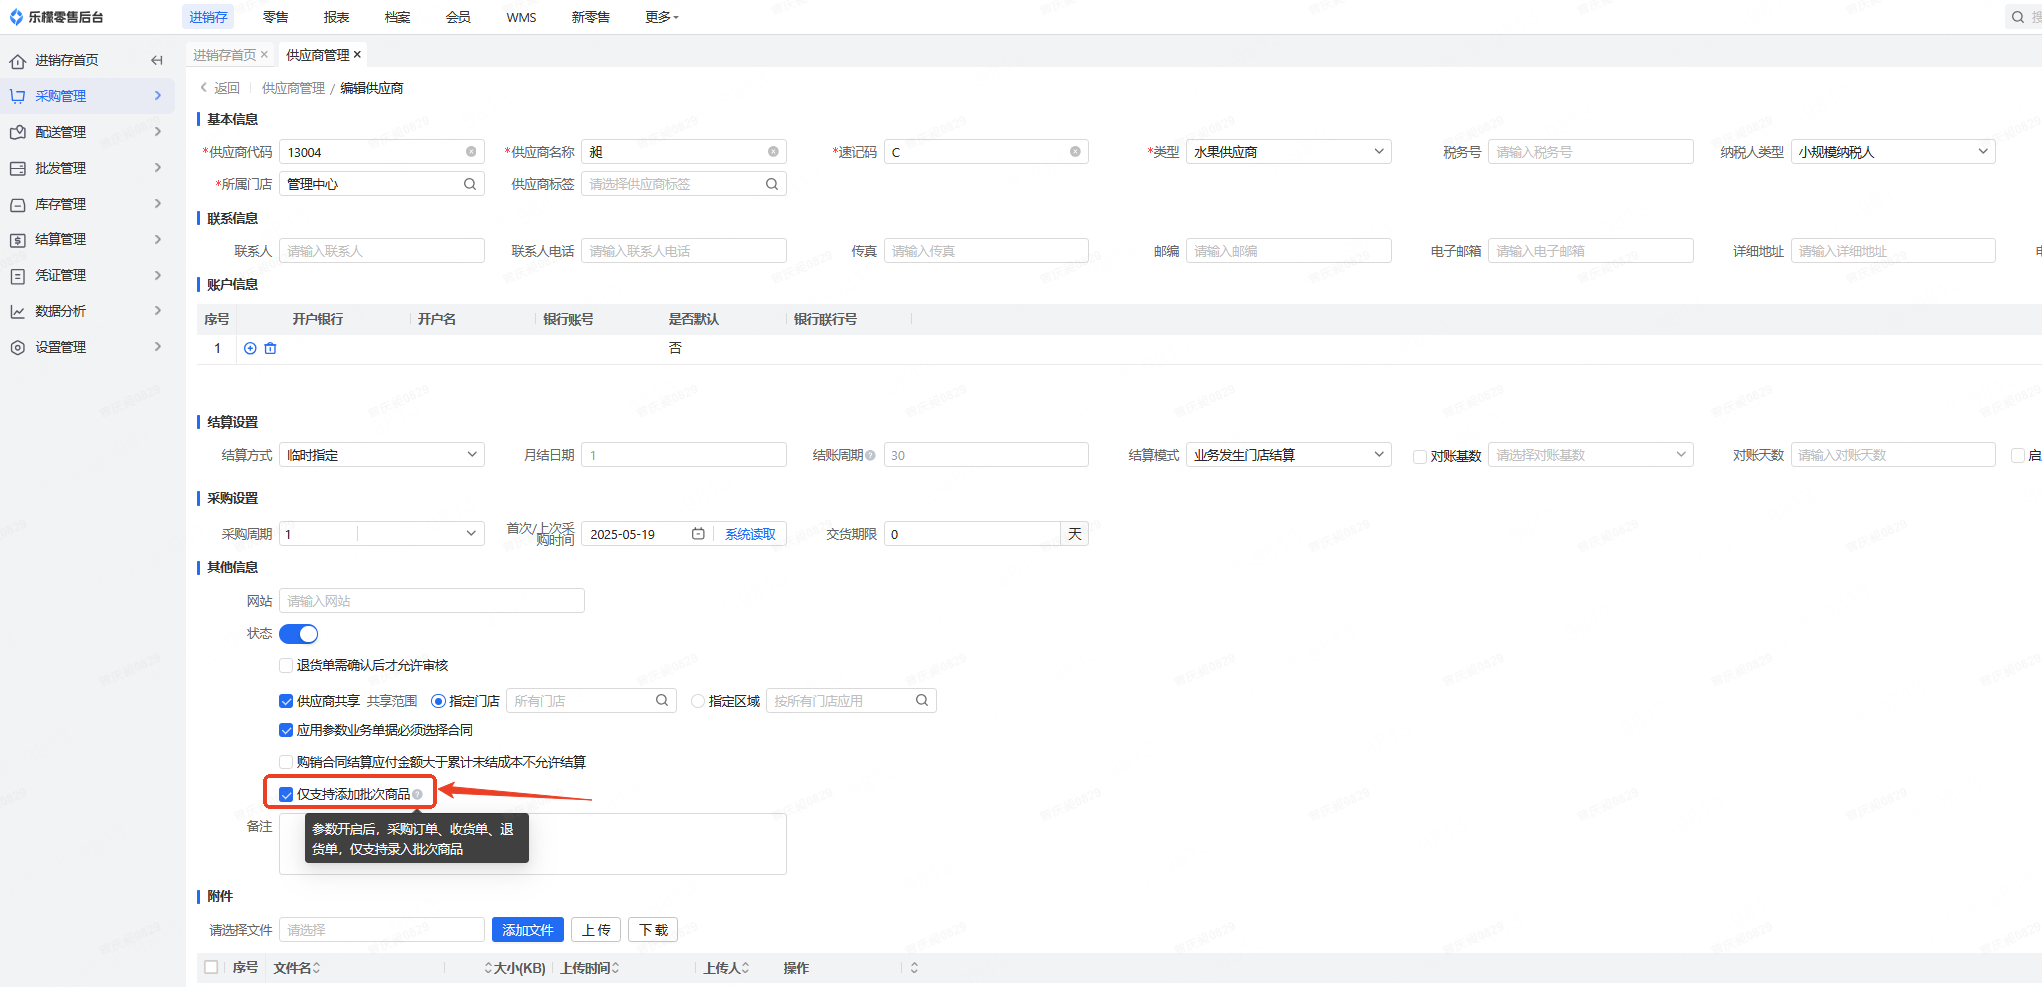Open 进销存首页 home icon in sidebar

17,61
